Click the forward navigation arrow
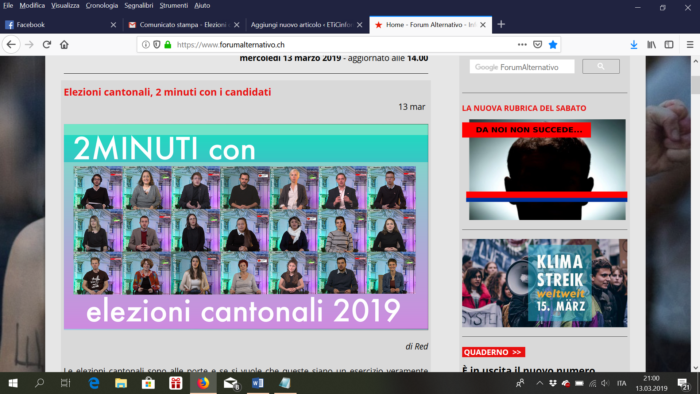The image size is (700, 394). [x=29, y=45]
